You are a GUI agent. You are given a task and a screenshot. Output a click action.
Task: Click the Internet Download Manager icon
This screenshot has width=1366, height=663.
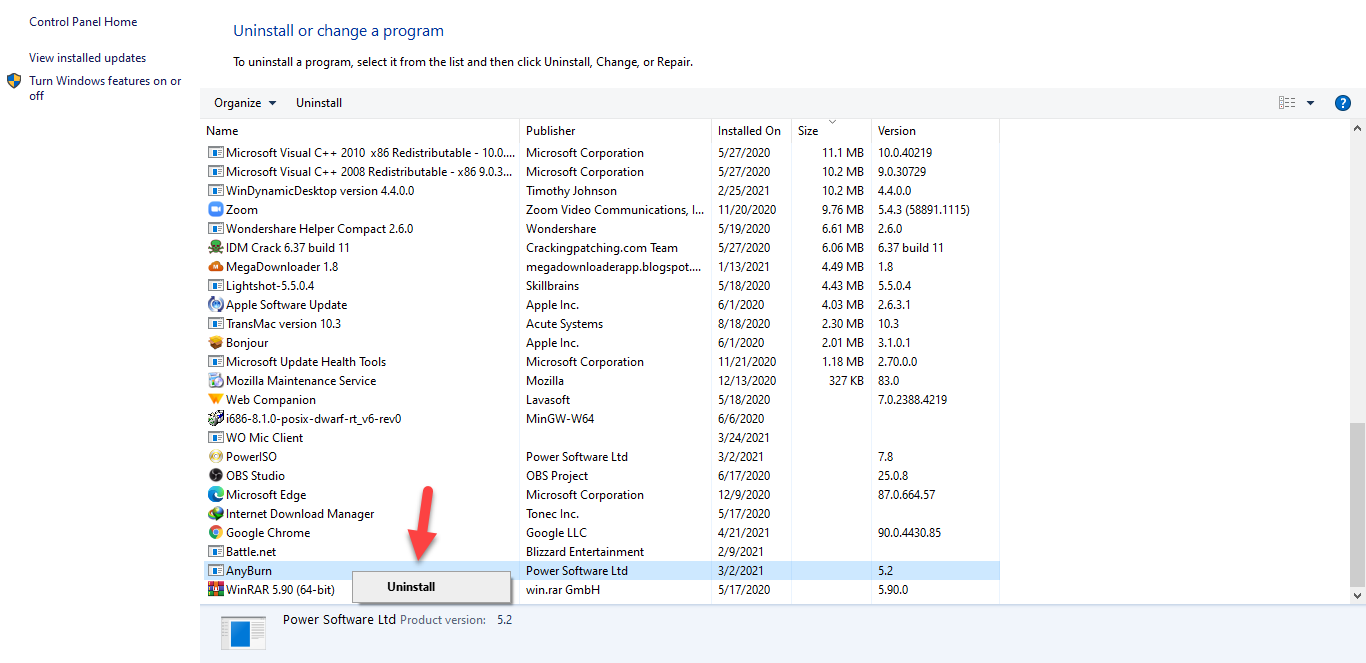coord(215,514)
